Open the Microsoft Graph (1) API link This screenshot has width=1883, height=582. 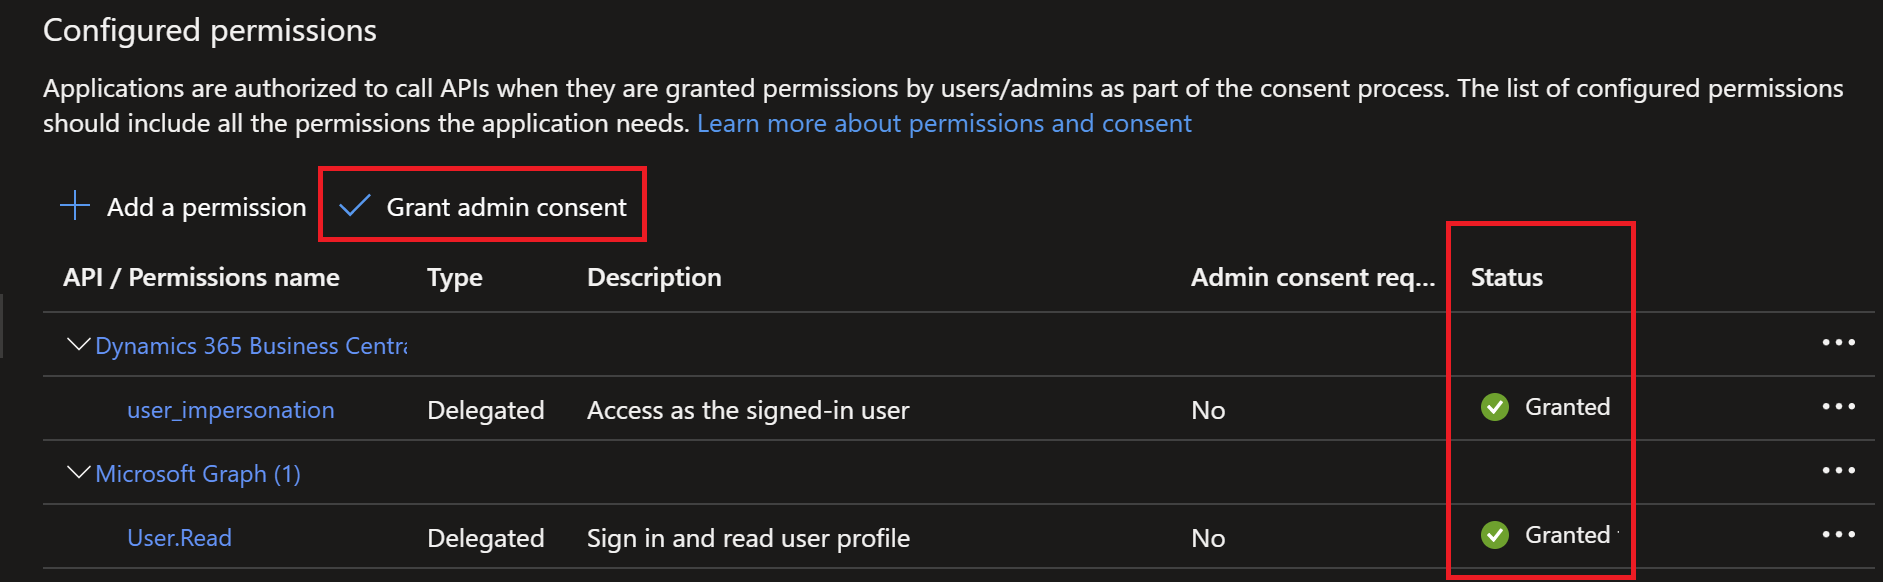point(198,474)
